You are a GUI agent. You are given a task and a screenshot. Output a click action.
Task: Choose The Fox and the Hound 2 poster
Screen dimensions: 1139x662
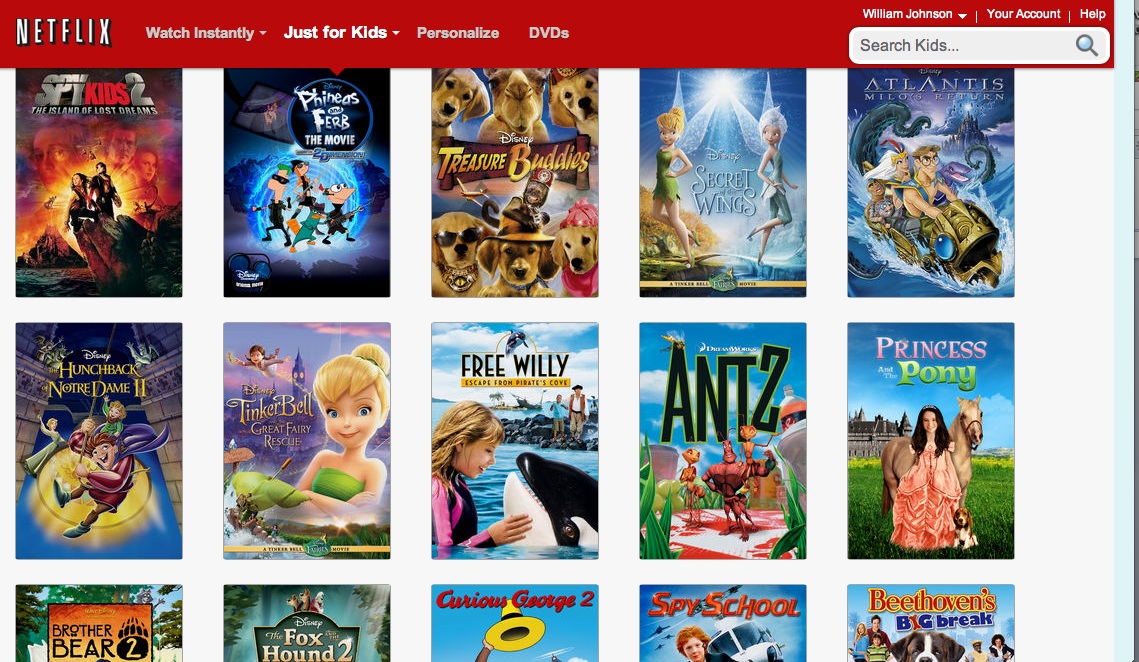307,623
